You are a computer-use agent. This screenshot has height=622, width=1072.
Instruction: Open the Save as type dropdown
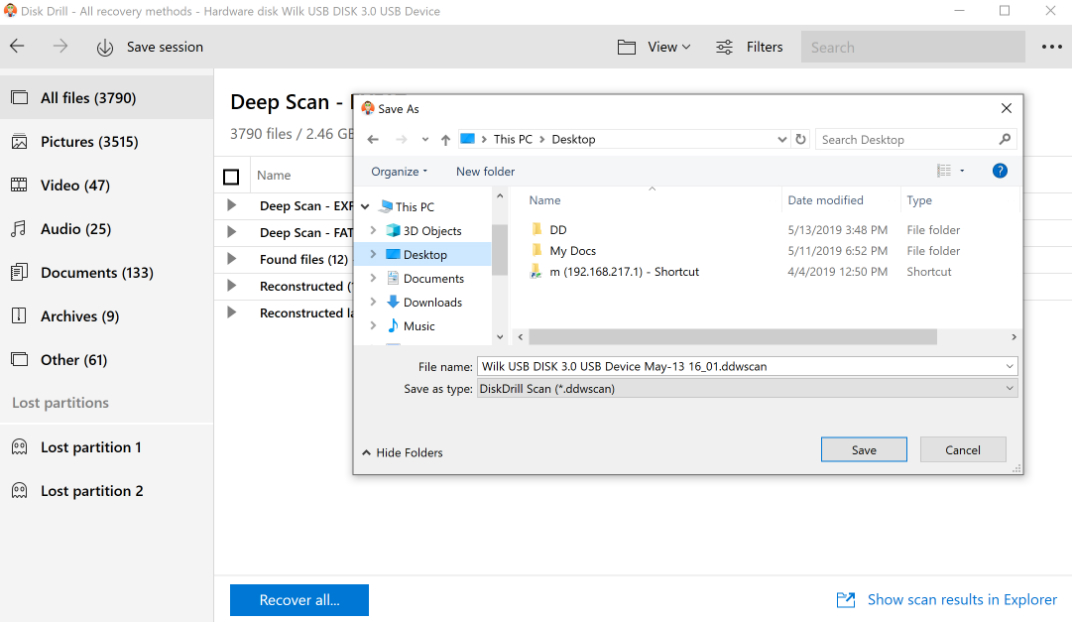[1009, 388]
